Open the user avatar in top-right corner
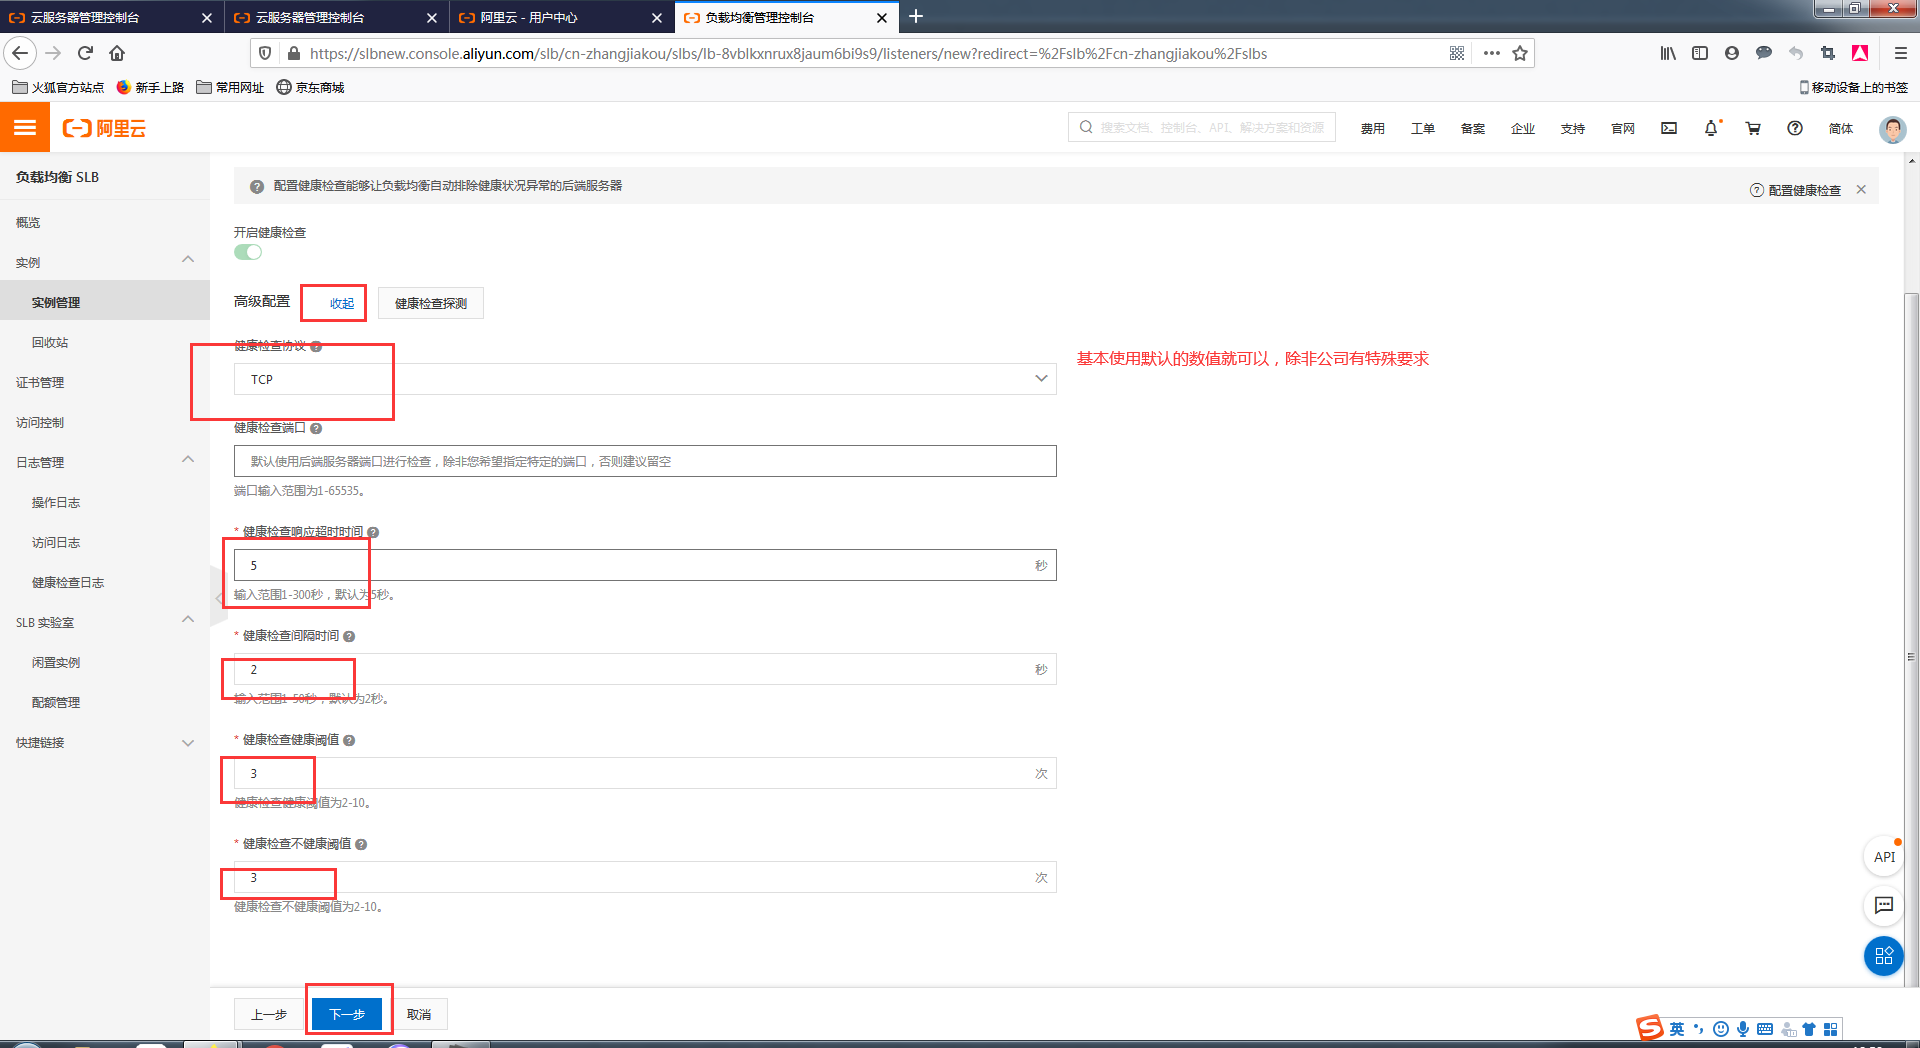This screenshot has height=1048, width=1920. 1892,129
